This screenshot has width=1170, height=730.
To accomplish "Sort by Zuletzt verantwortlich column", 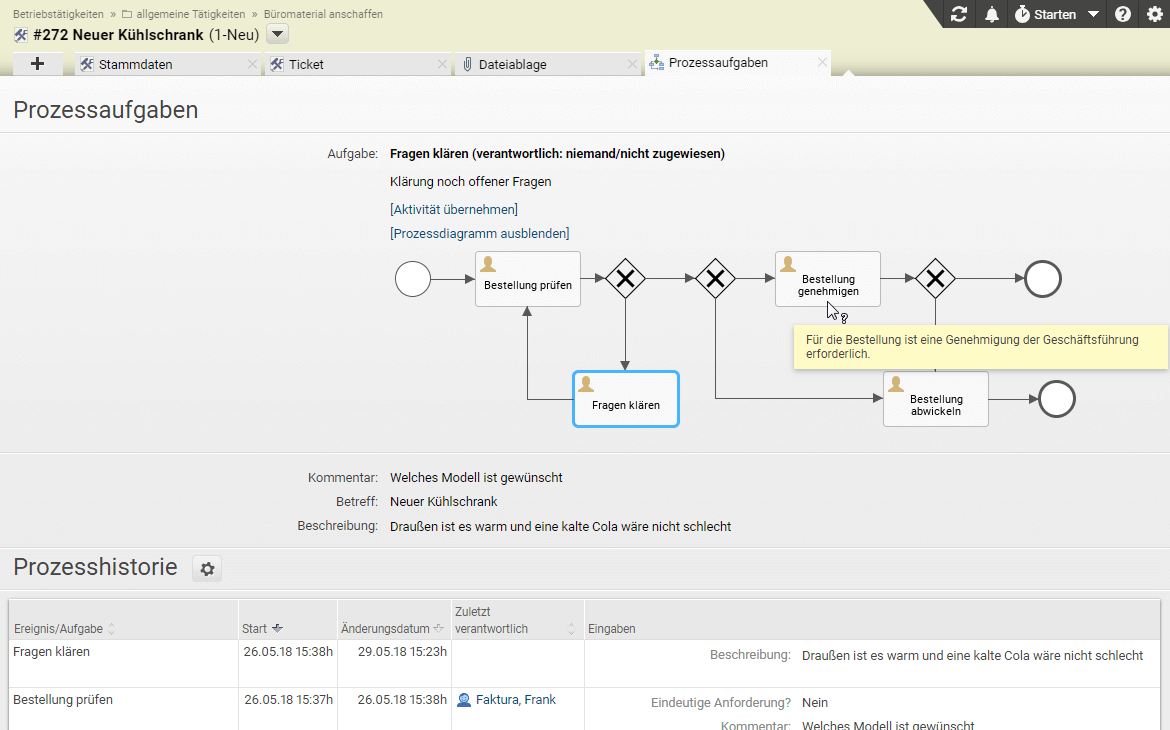I will [x=516, y=620].
